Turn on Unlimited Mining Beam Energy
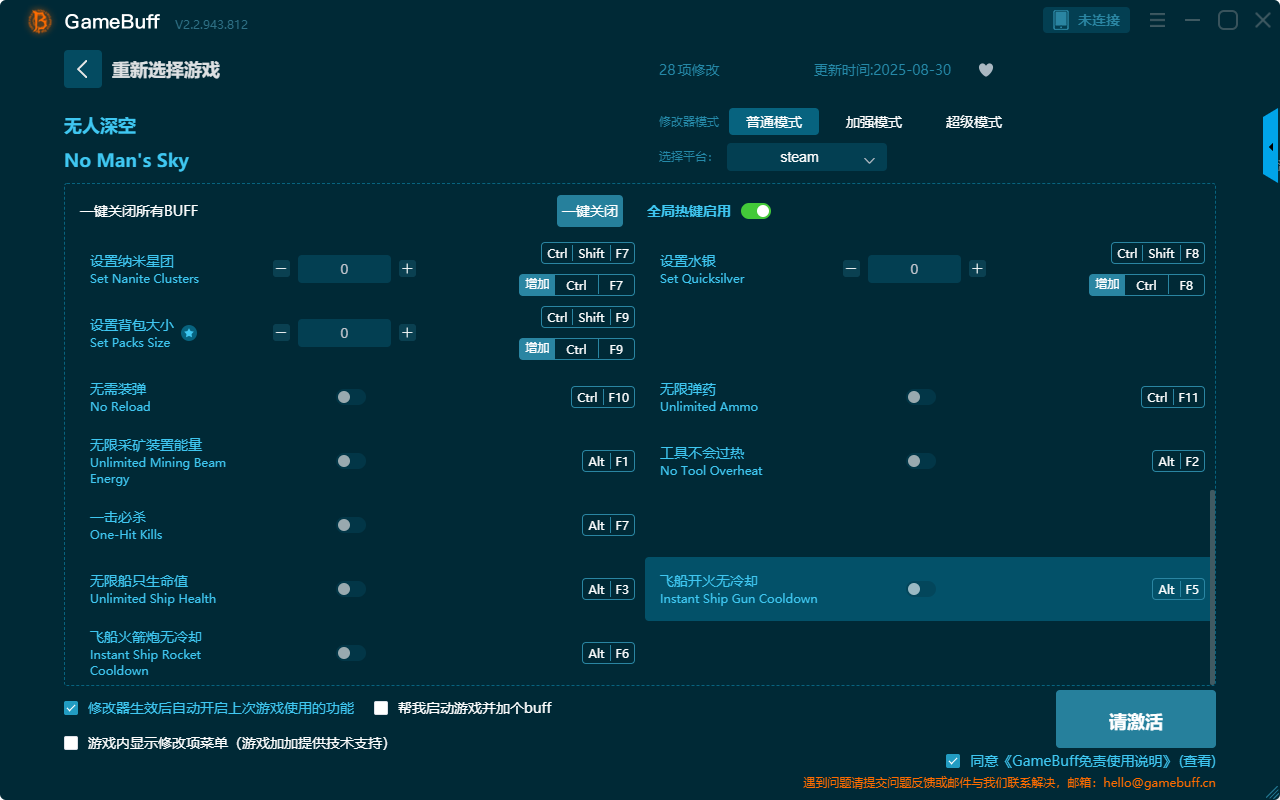The image size is (1280, 800). [x=351, y=461]
